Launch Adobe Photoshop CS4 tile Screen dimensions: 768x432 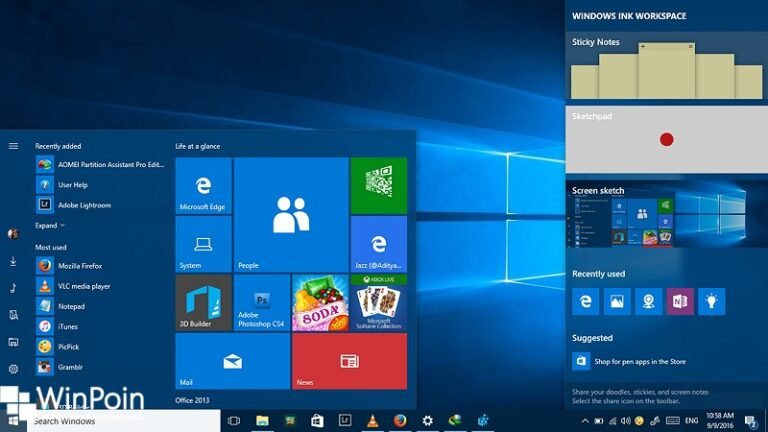coord(261,303)
